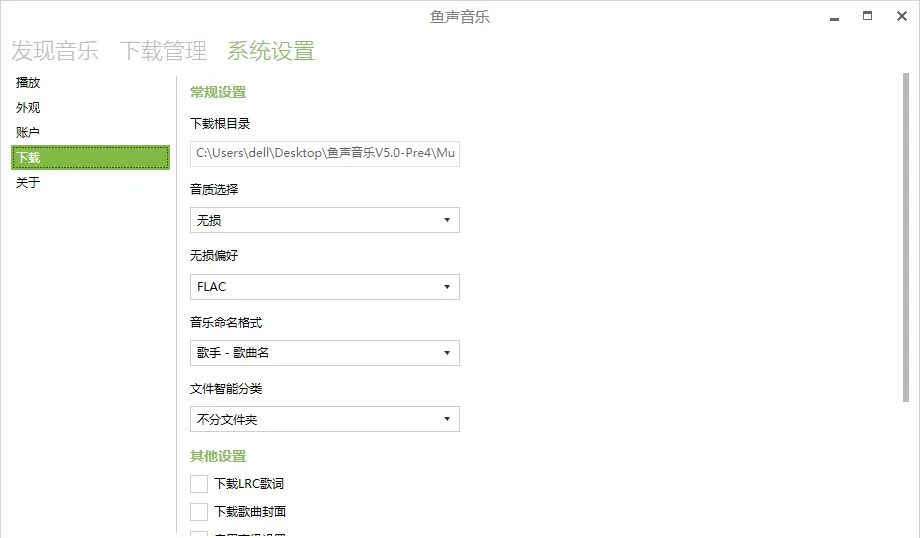Open the 音乐命名格式 combo box

(324, 353)
